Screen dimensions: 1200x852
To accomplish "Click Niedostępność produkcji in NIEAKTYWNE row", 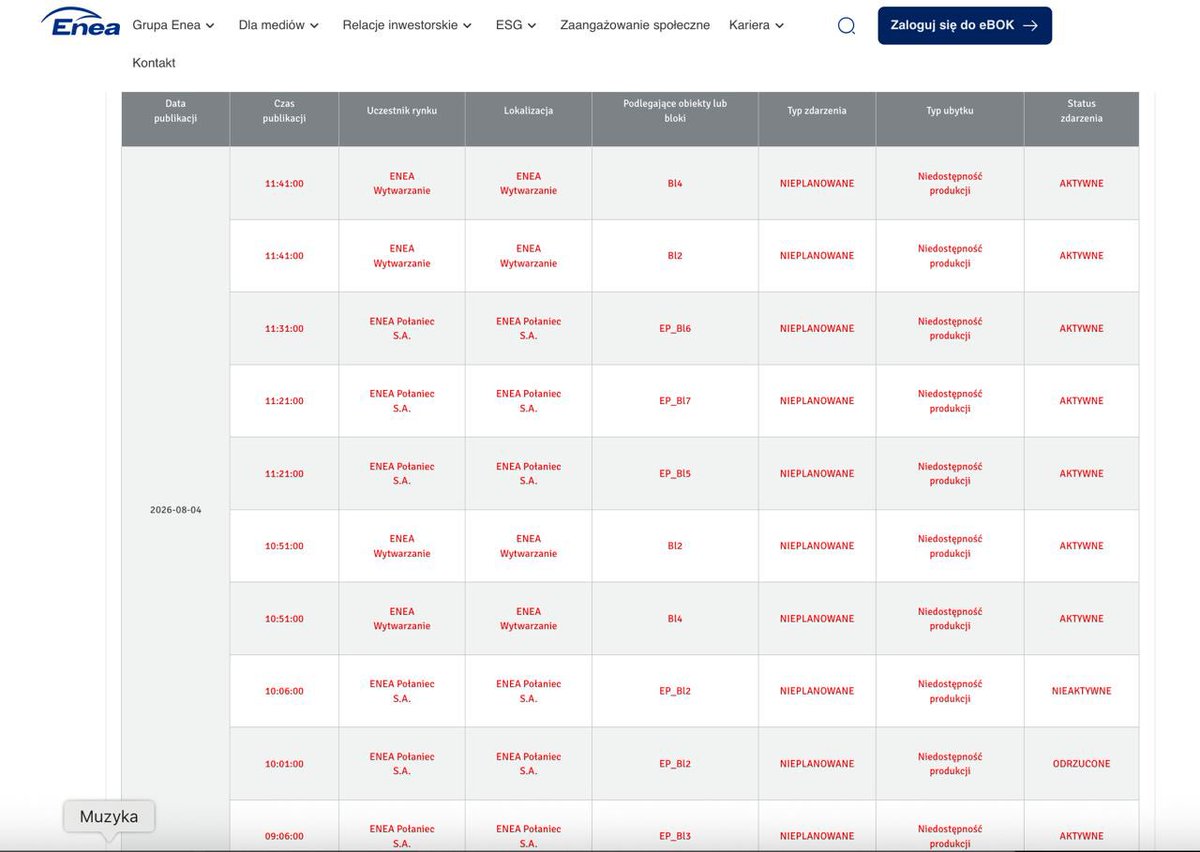I will tap(950, 691).
